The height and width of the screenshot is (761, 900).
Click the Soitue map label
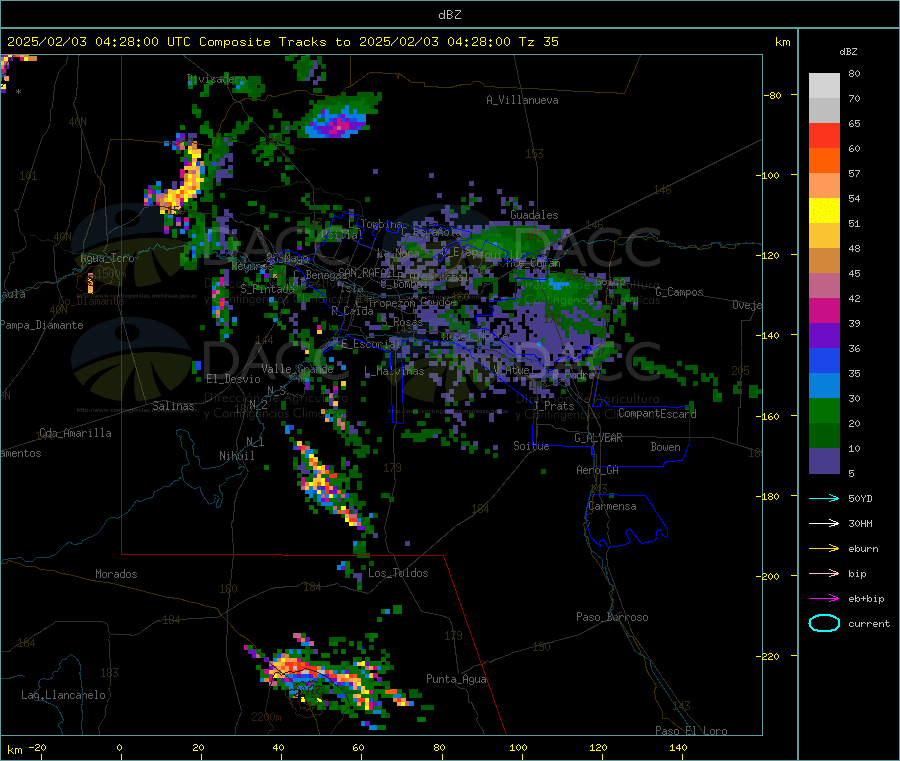click(x=531, y=446)
